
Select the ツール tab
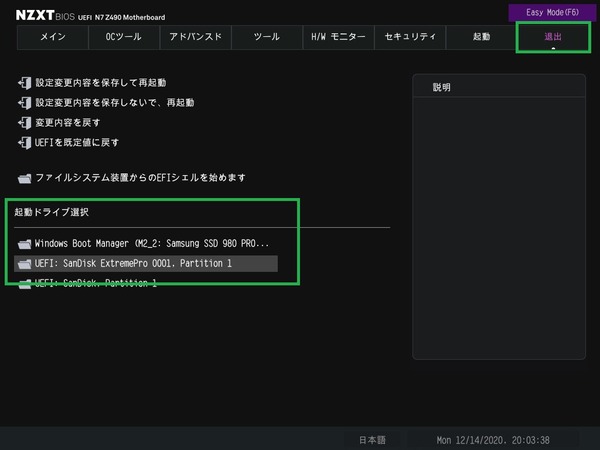pos(267,37)
